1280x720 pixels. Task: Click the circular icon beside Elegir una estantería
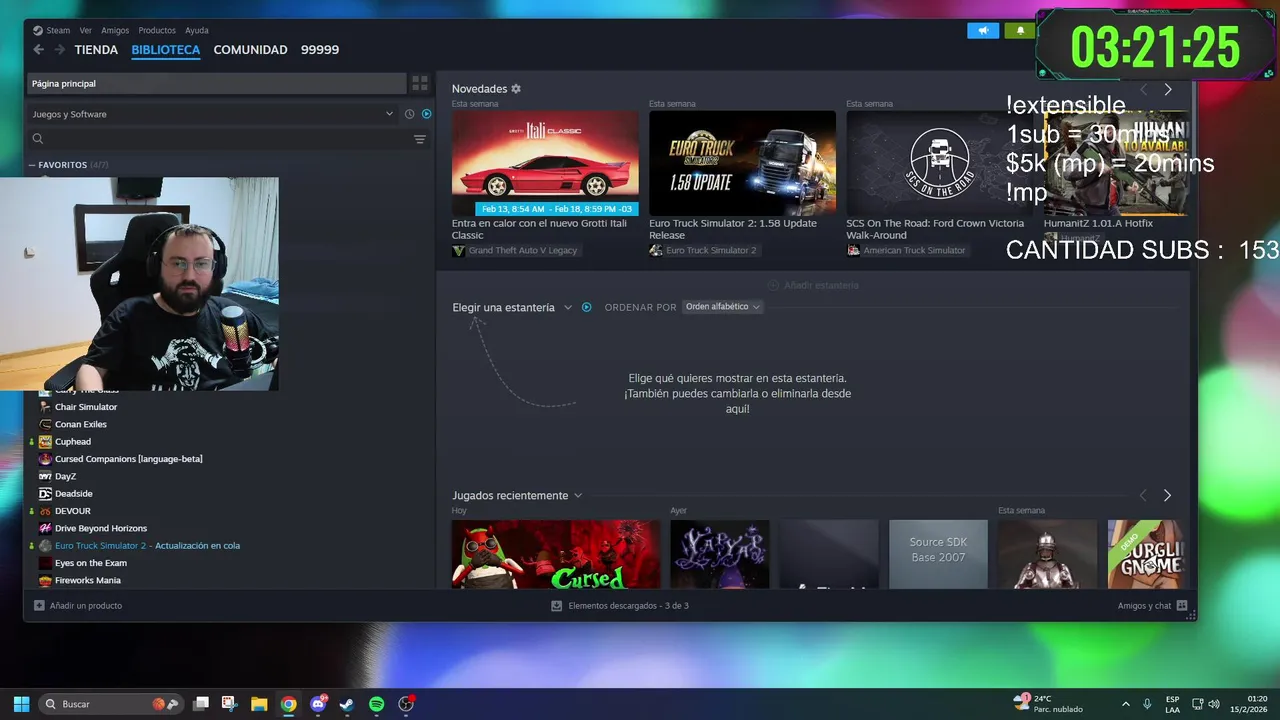tap(587, 307)
